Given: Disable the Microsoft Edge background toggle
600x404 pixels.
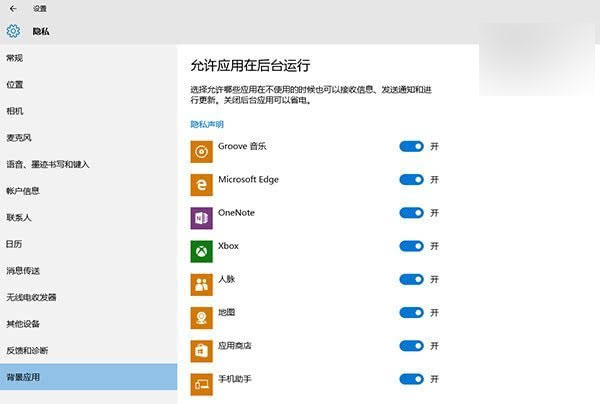Looking at the screenshot, I should [x=411, y=179].
